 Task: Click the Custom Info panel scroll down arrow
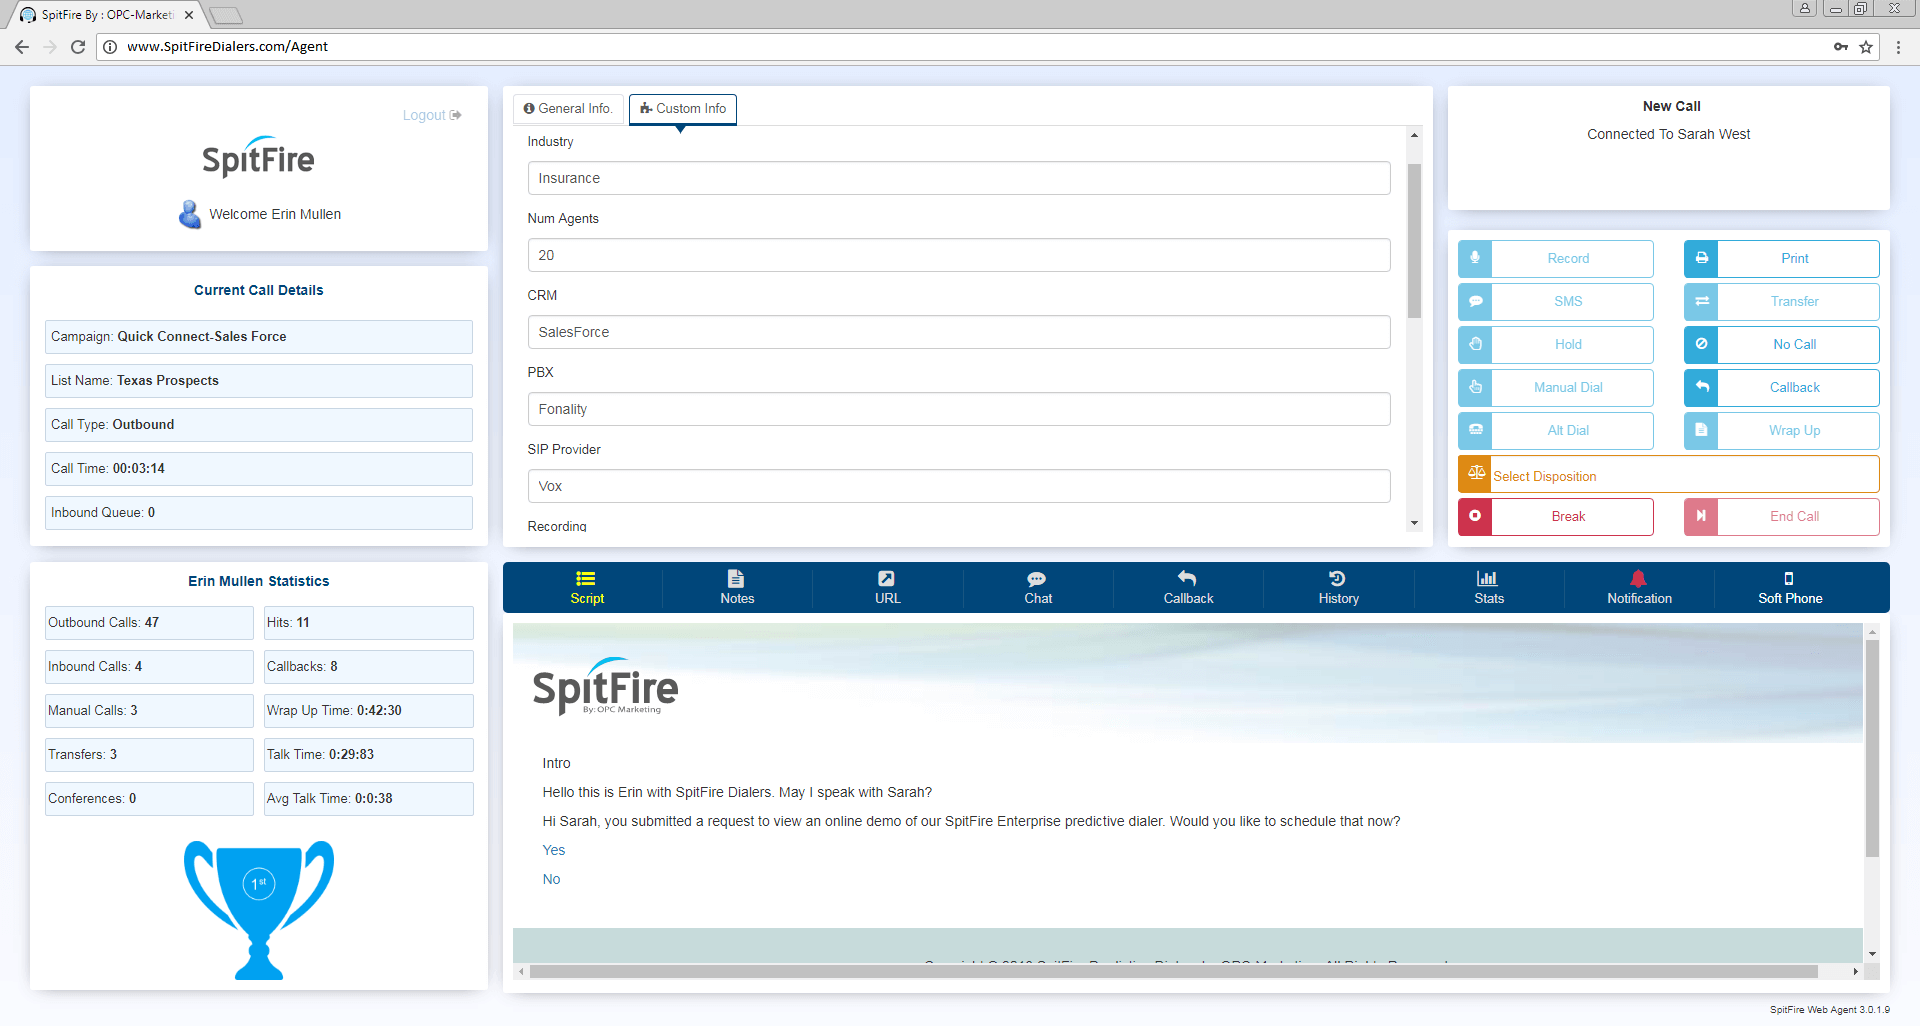[1414, 523]
